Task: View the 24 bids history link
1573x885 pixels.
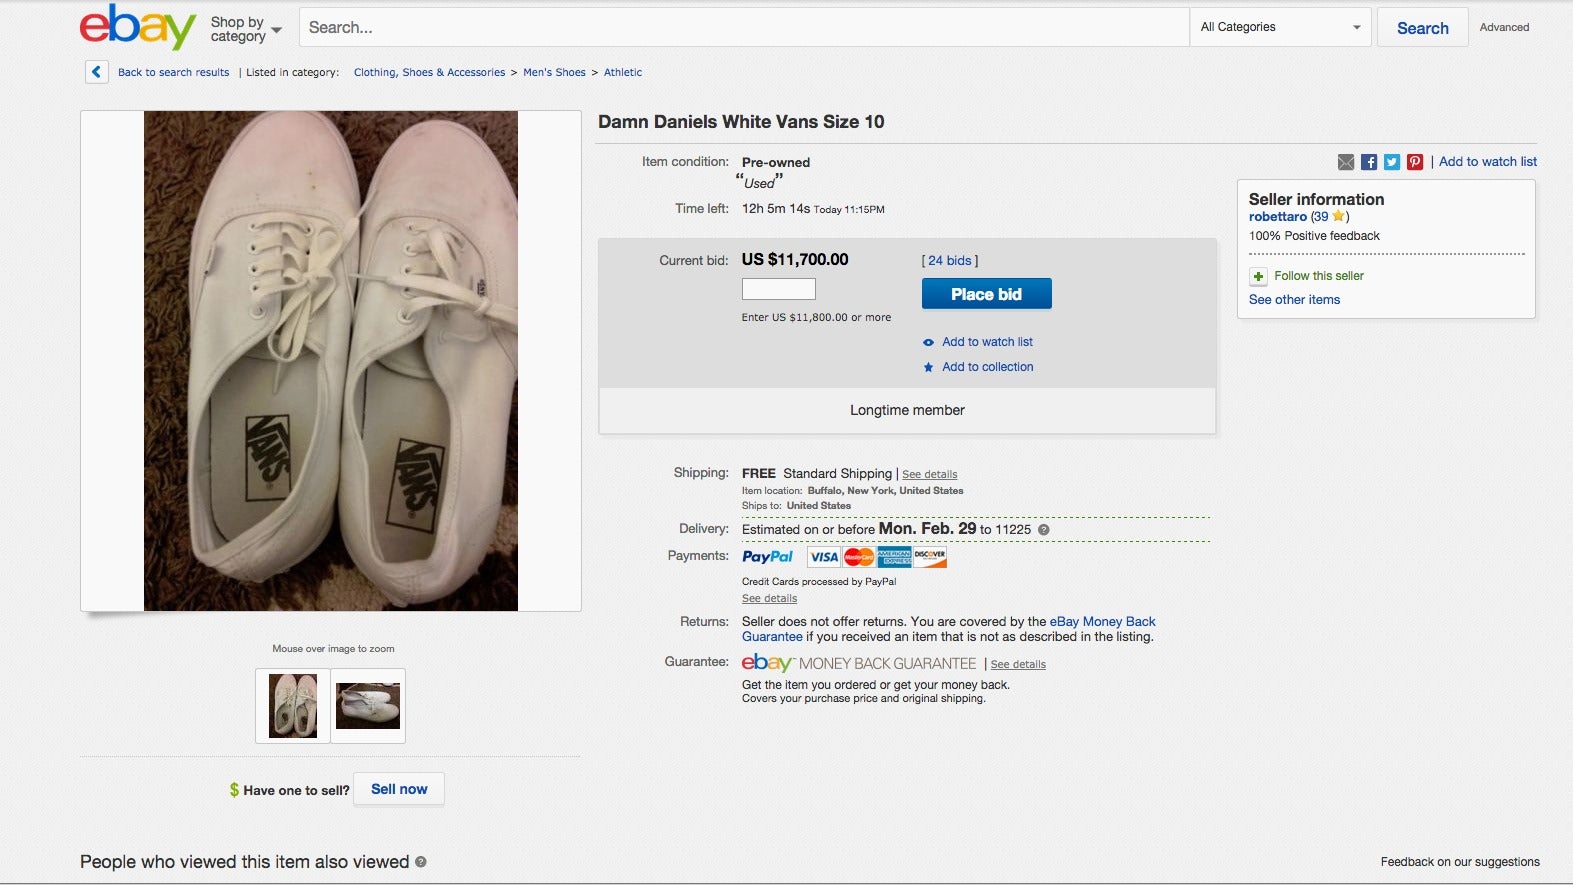Action: coord(949,260)
